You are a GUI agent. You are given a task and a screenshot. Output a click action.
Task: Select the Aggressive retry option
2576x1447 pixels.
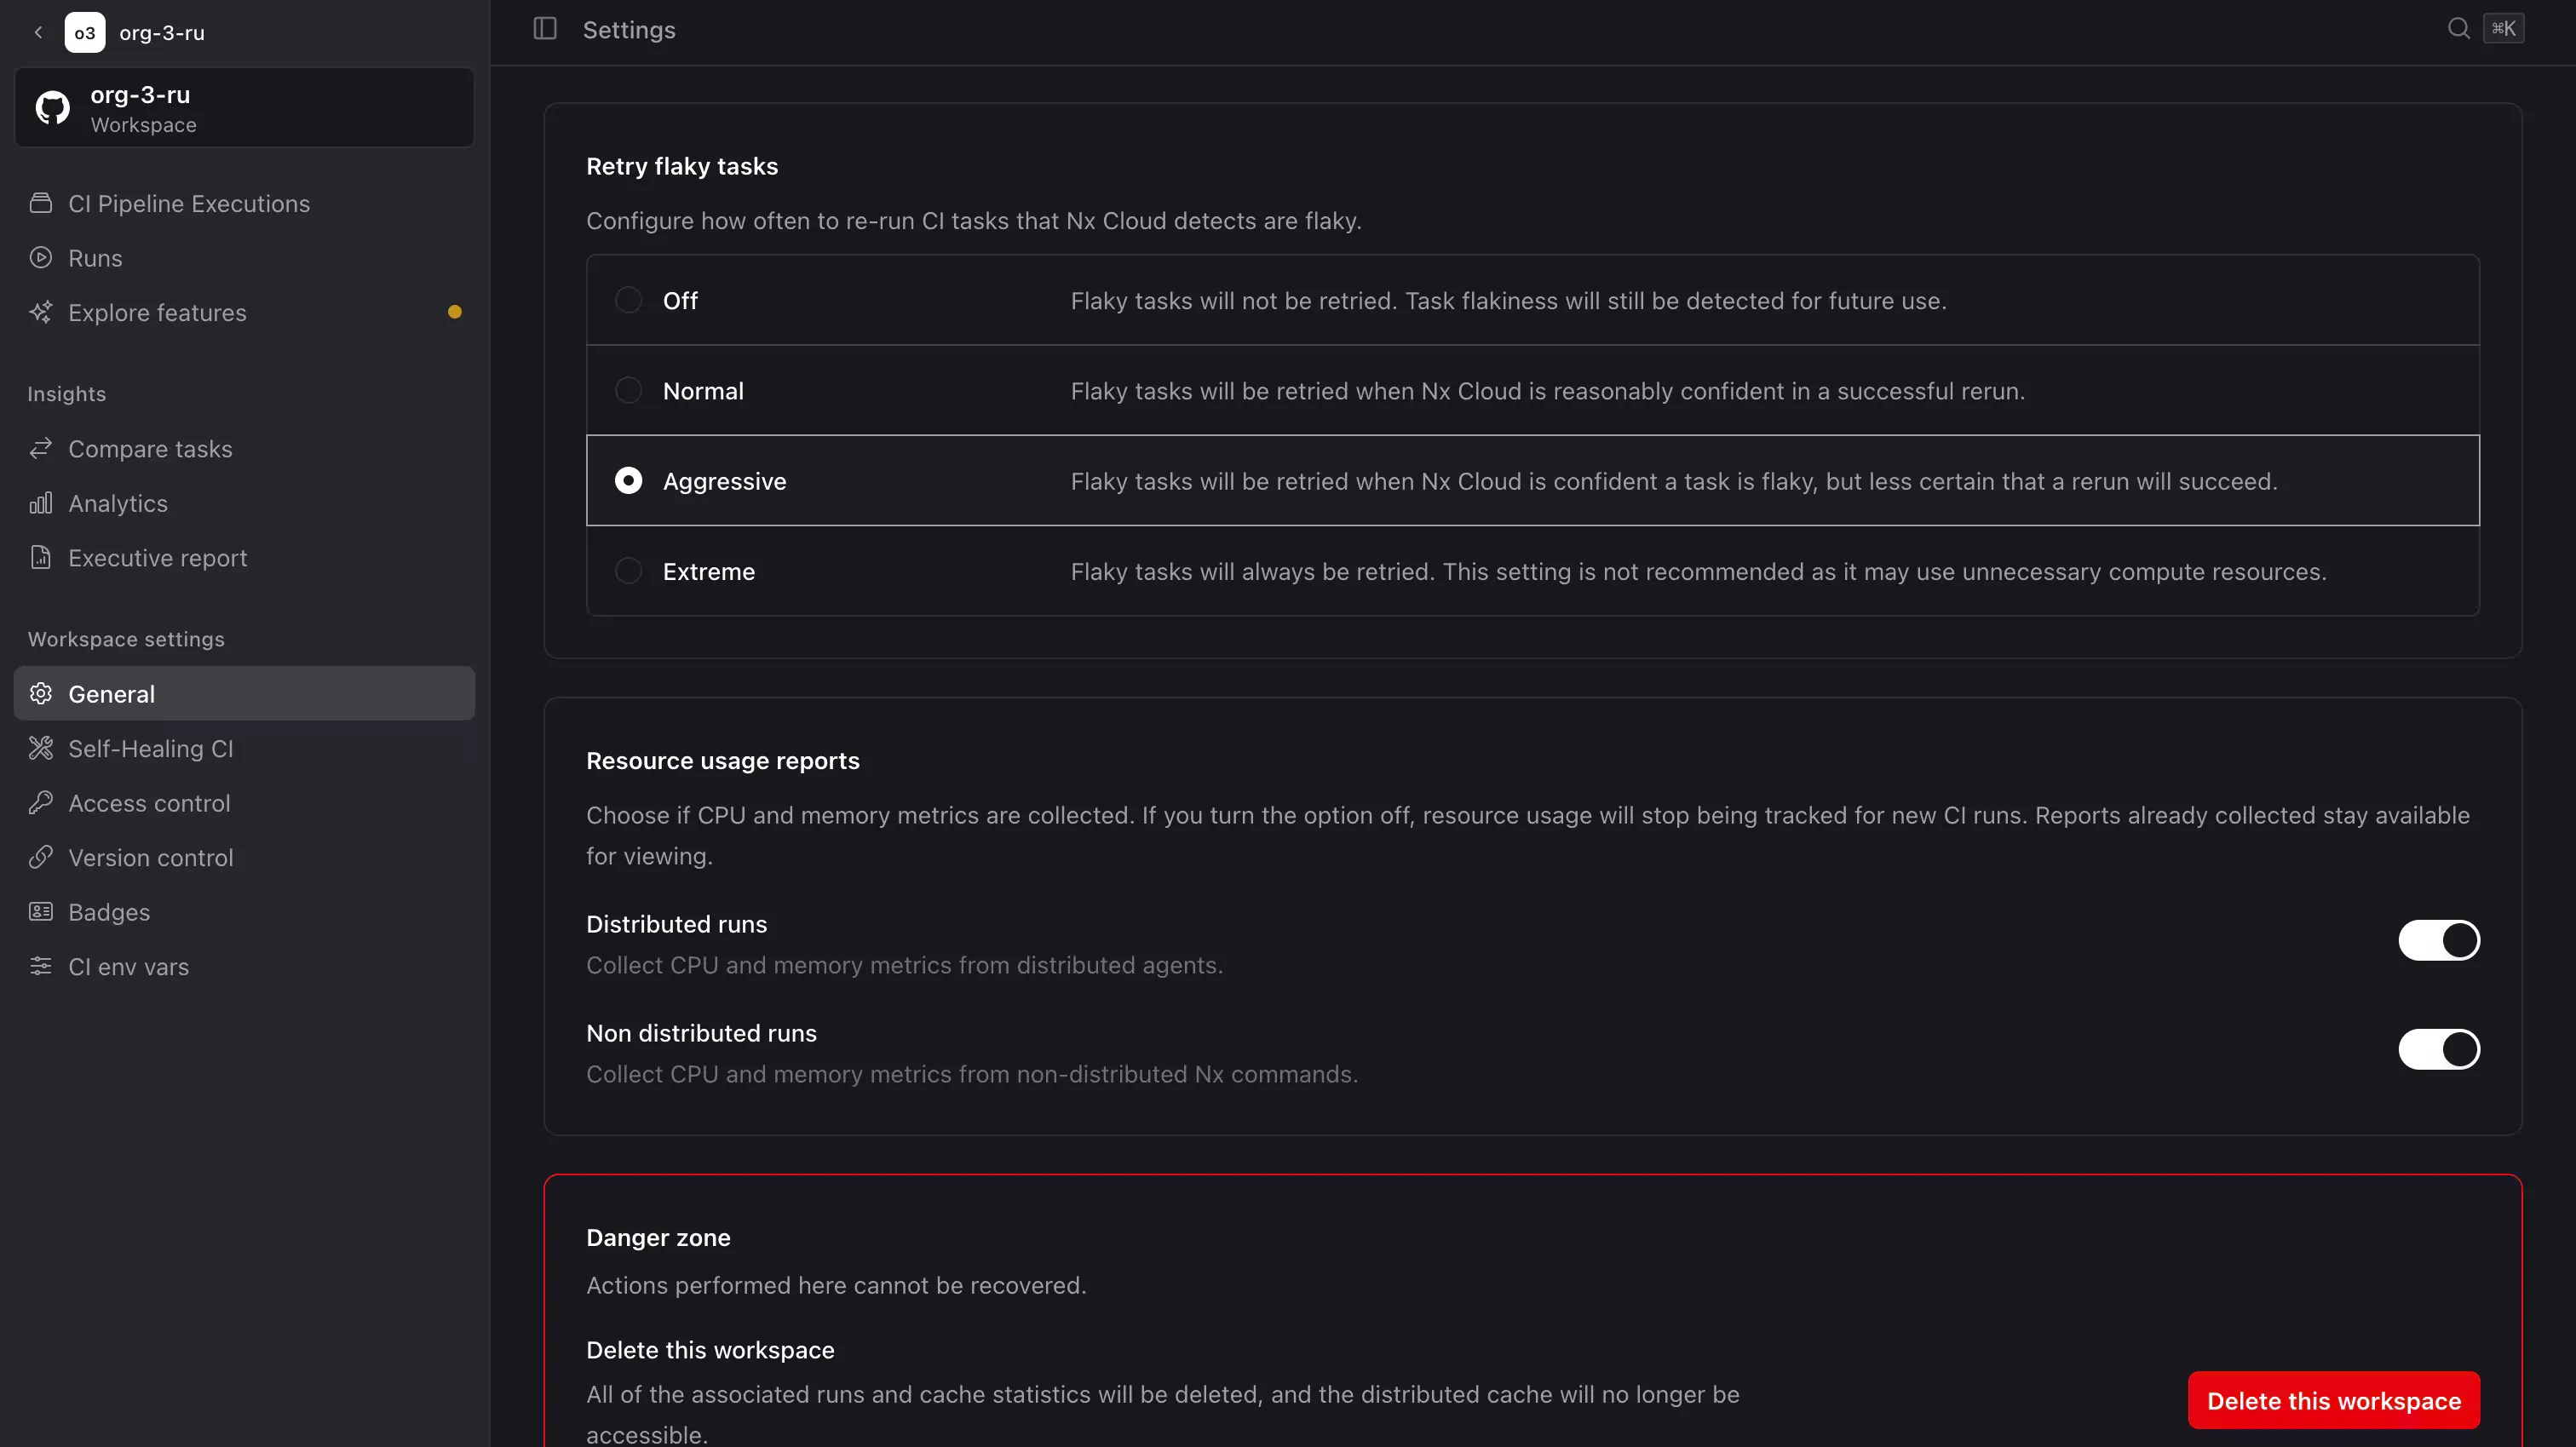click(x=1532, y=480)
